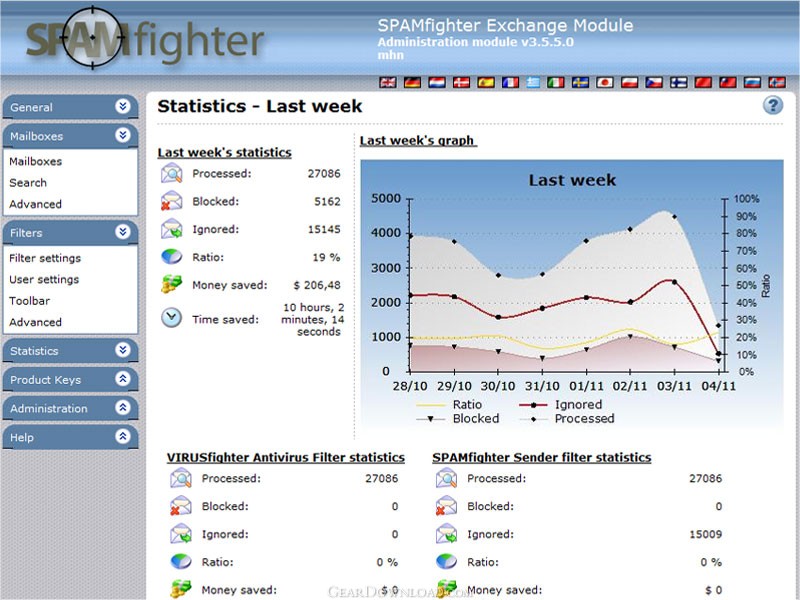The image size is (800, 600).
Task: Click Sender filter Ignored value 15009
Action: (x=706, y=534)
